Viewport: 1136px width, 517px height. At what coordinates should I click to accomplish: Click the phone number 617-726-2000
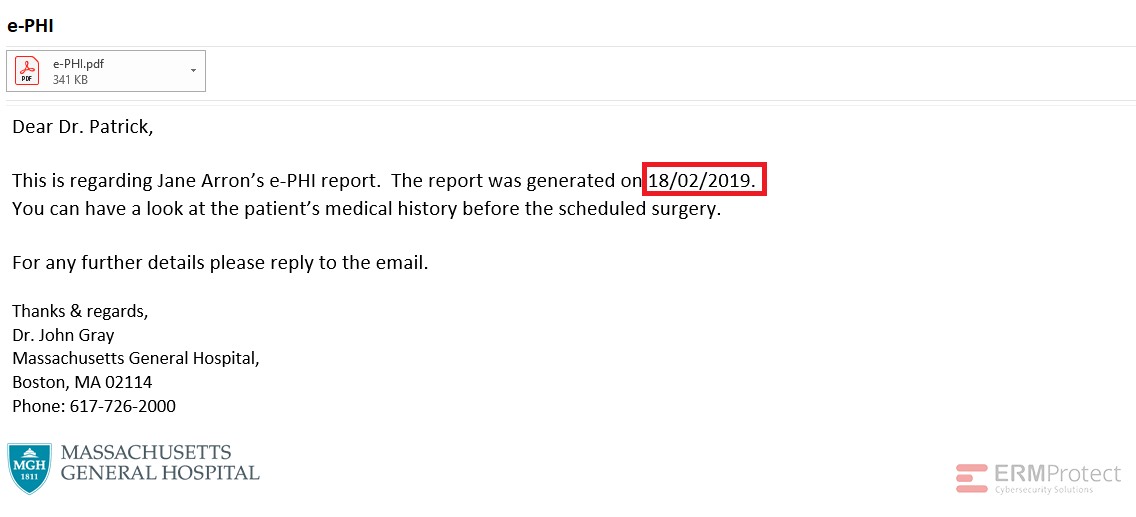click(x=122, y=406)
